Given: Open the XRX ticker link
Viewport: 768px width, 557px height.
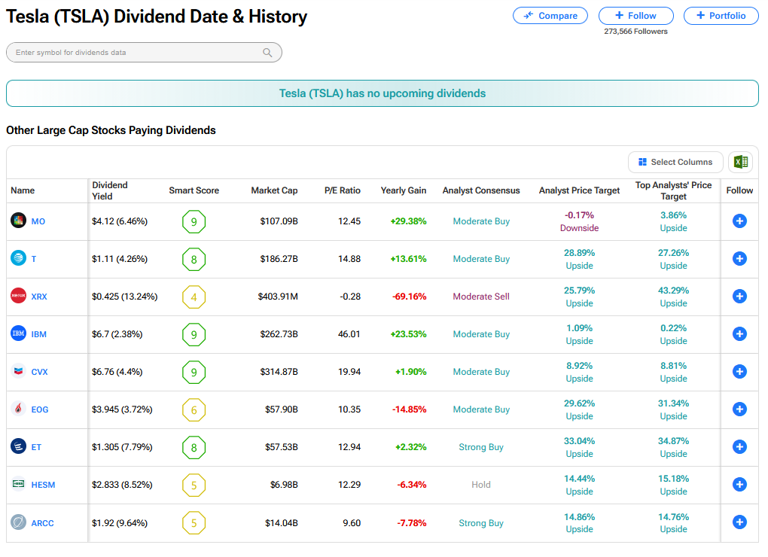Looking at the screenshot, I should click(x=39, y=297).
